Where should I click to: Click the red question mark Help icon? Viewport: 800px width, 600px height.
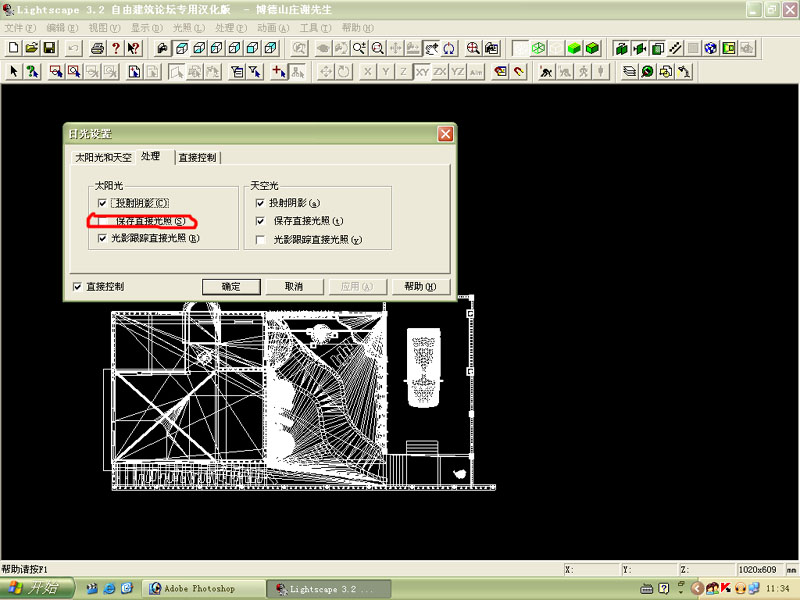[116, 48]
